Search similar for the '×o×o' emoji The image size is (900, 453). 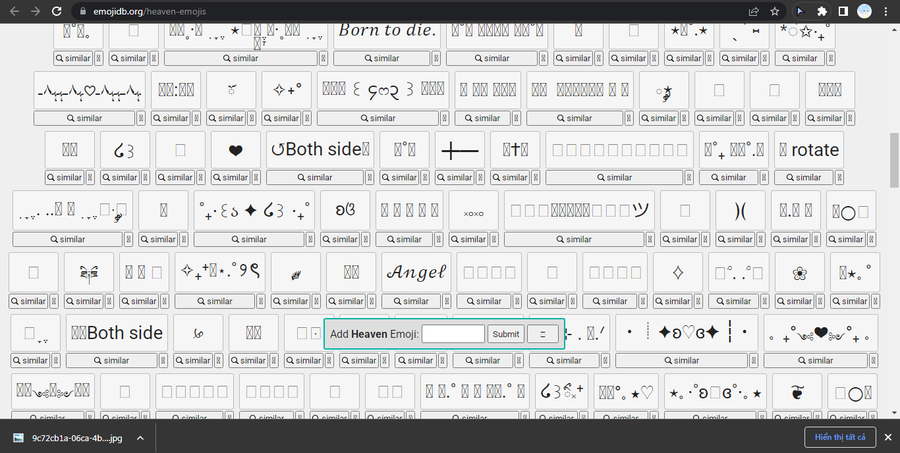pyautogui.click(x=468, y=239)
